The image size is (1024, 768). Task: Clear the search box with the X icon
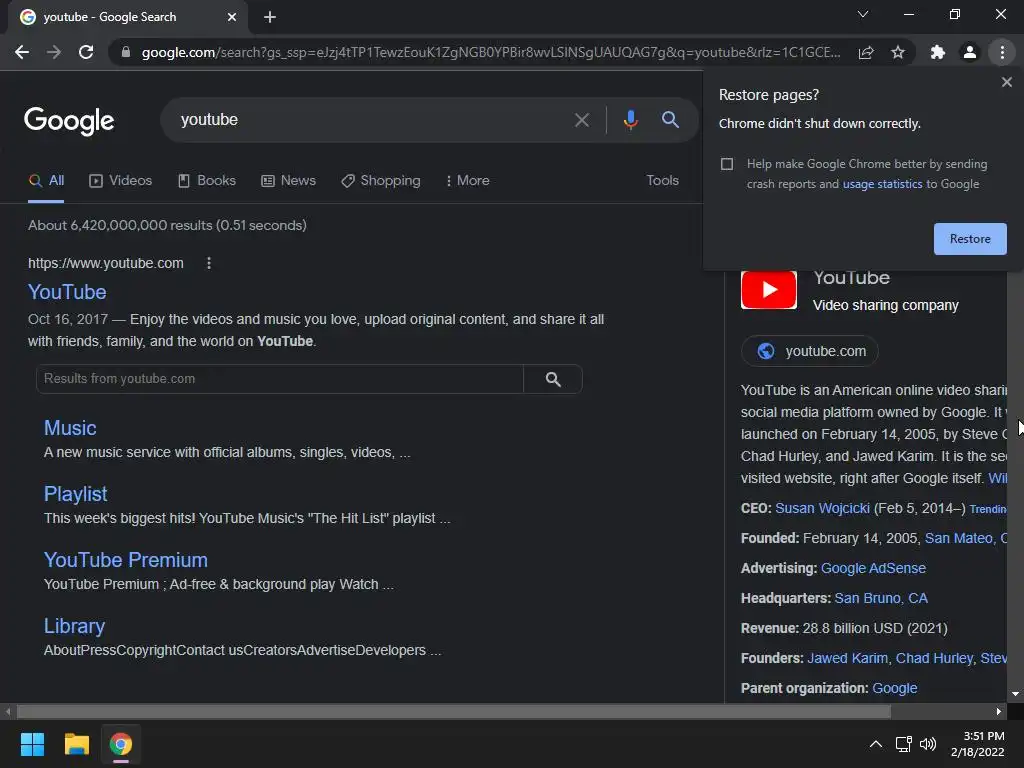581,120
